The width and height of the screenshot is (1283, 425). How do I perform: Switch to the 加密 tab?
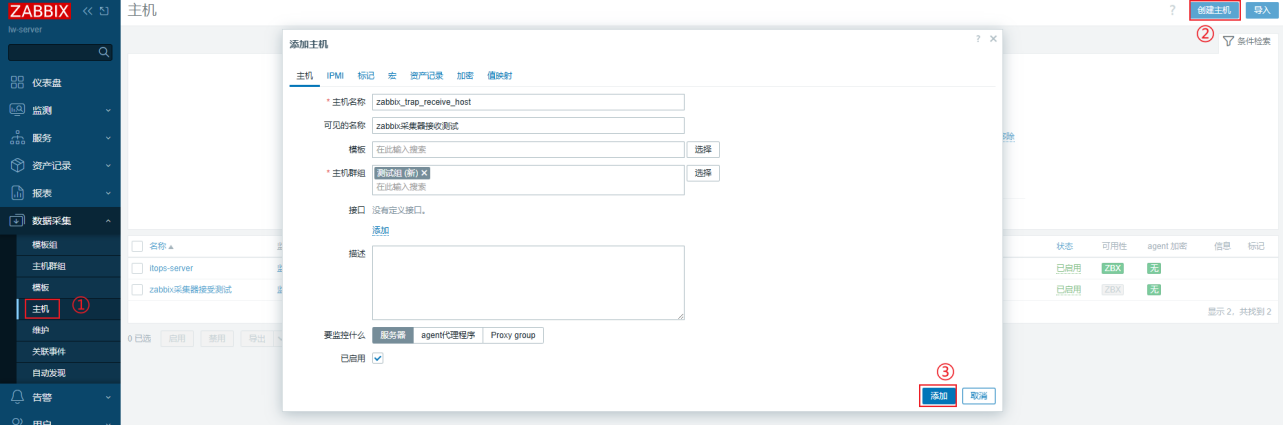[465, 75]
